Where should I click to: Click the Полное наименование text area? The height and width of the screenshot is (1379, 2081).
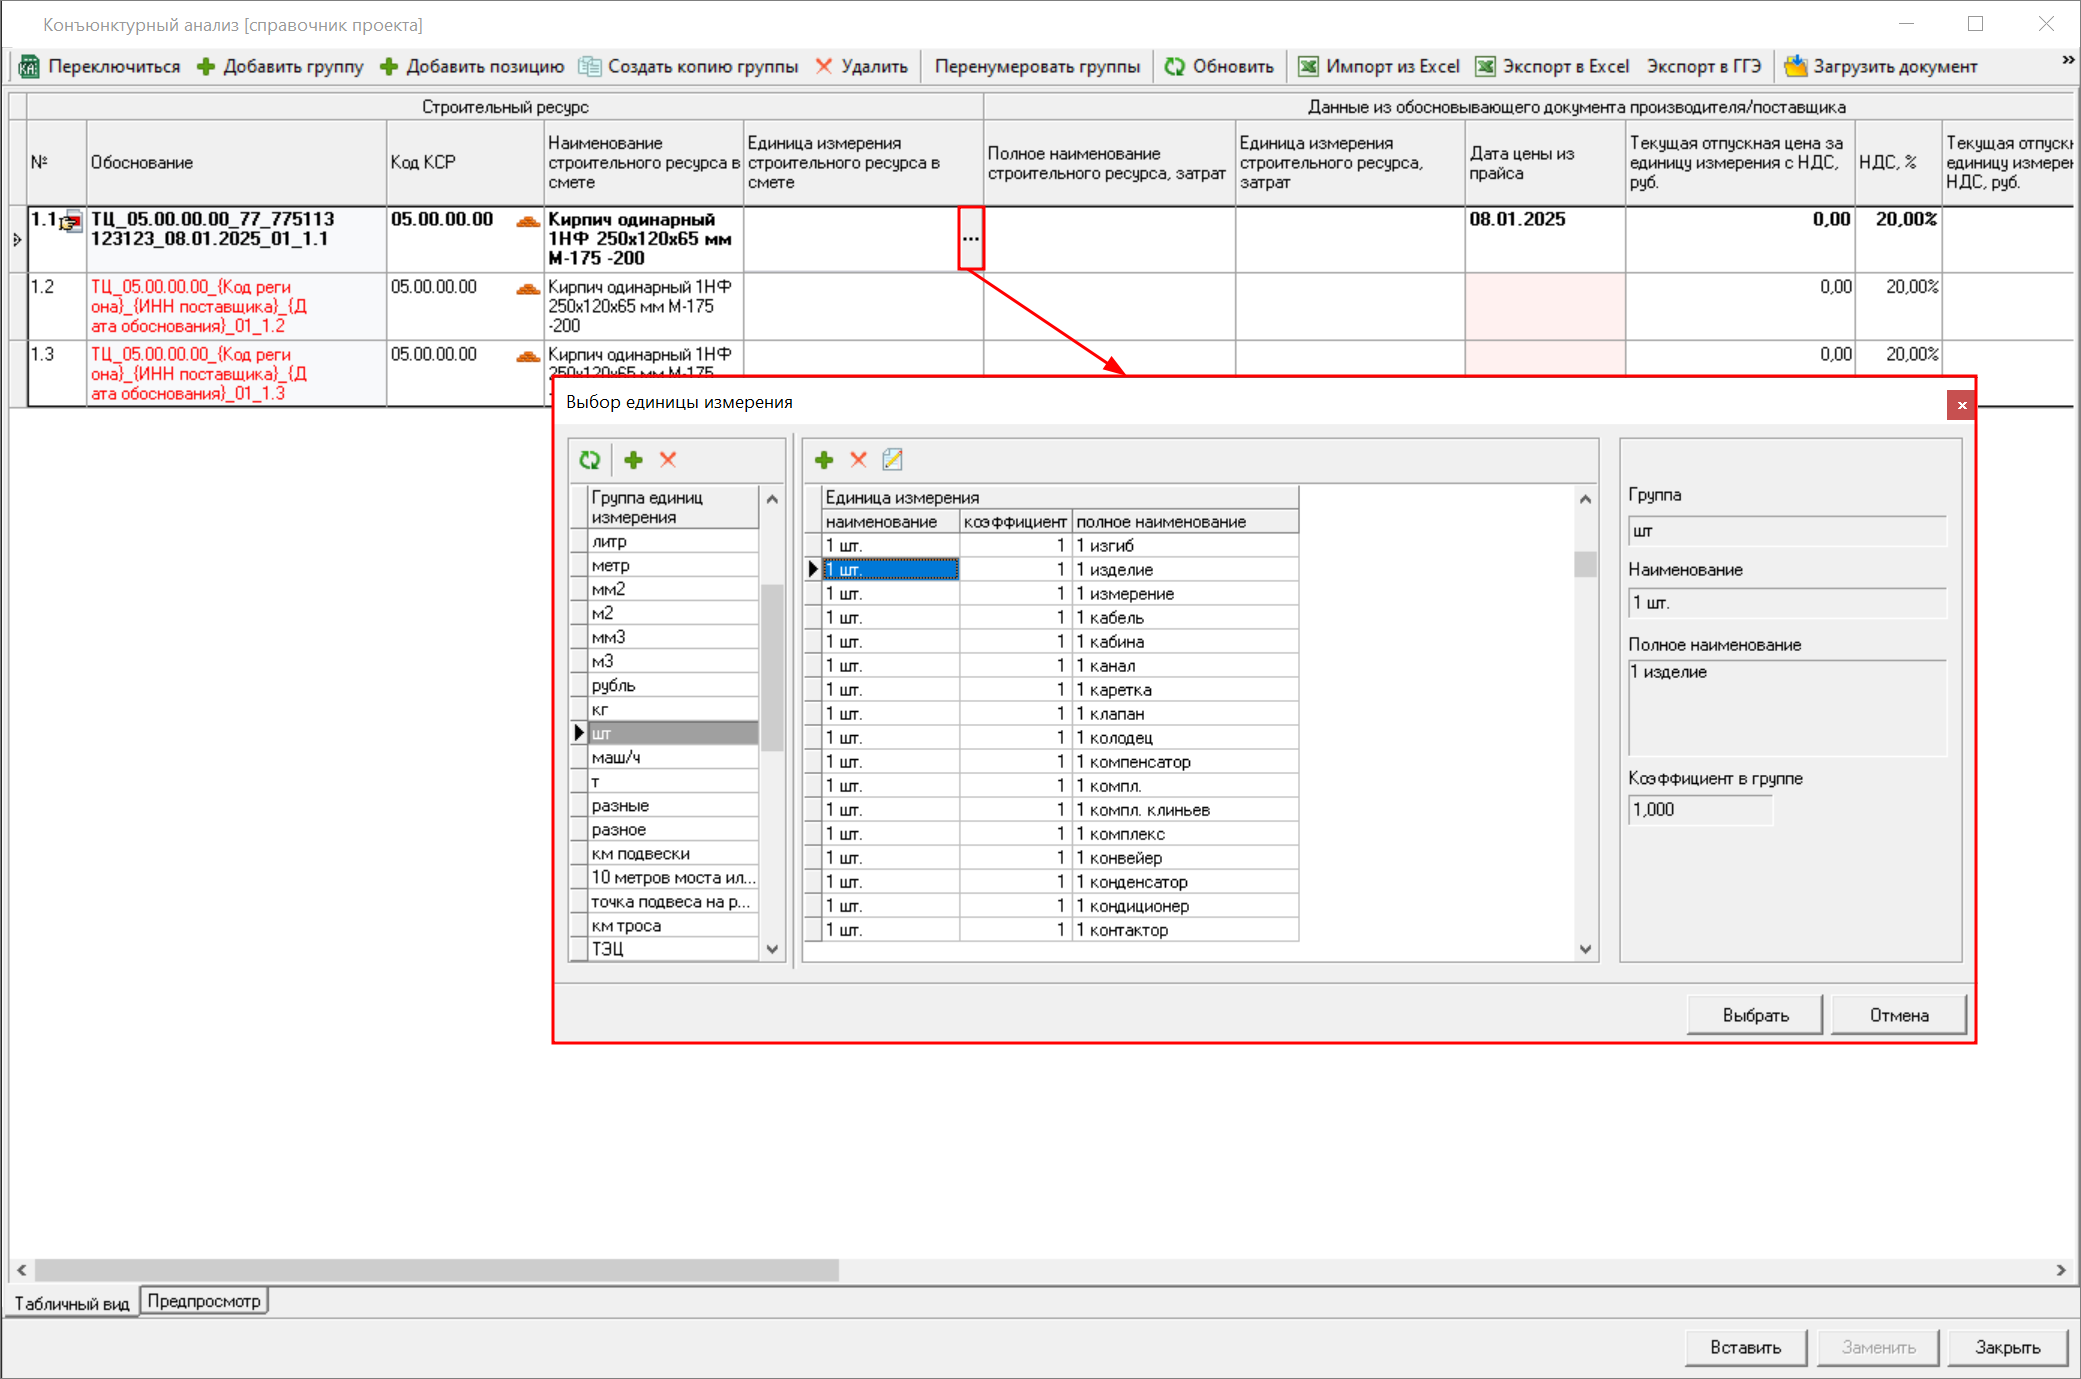(x=1788, y=707)
